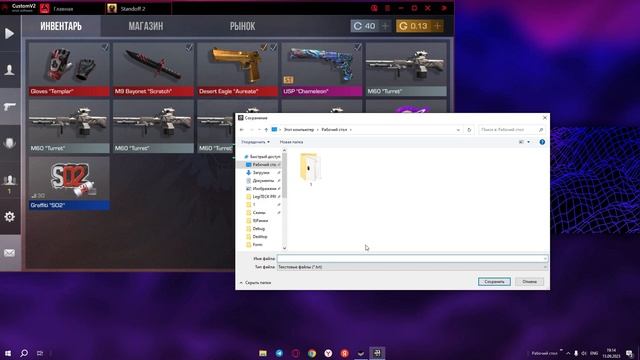This screenshot has width=640, height=360.
Task: Click the red circular icon in CustomV2 title bar
Action: point(374,8)
